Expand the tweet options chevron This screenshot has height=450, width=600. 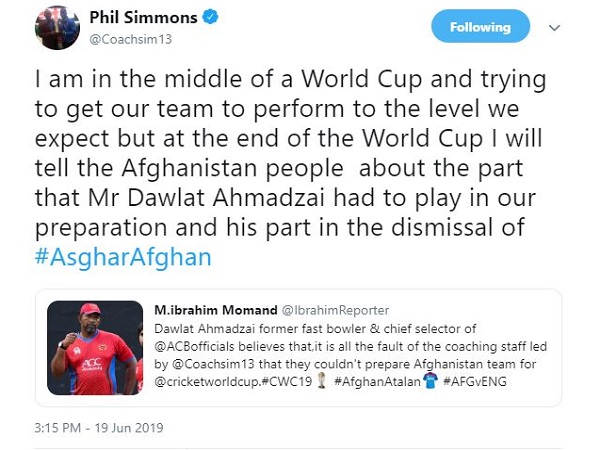click(571, 27)
